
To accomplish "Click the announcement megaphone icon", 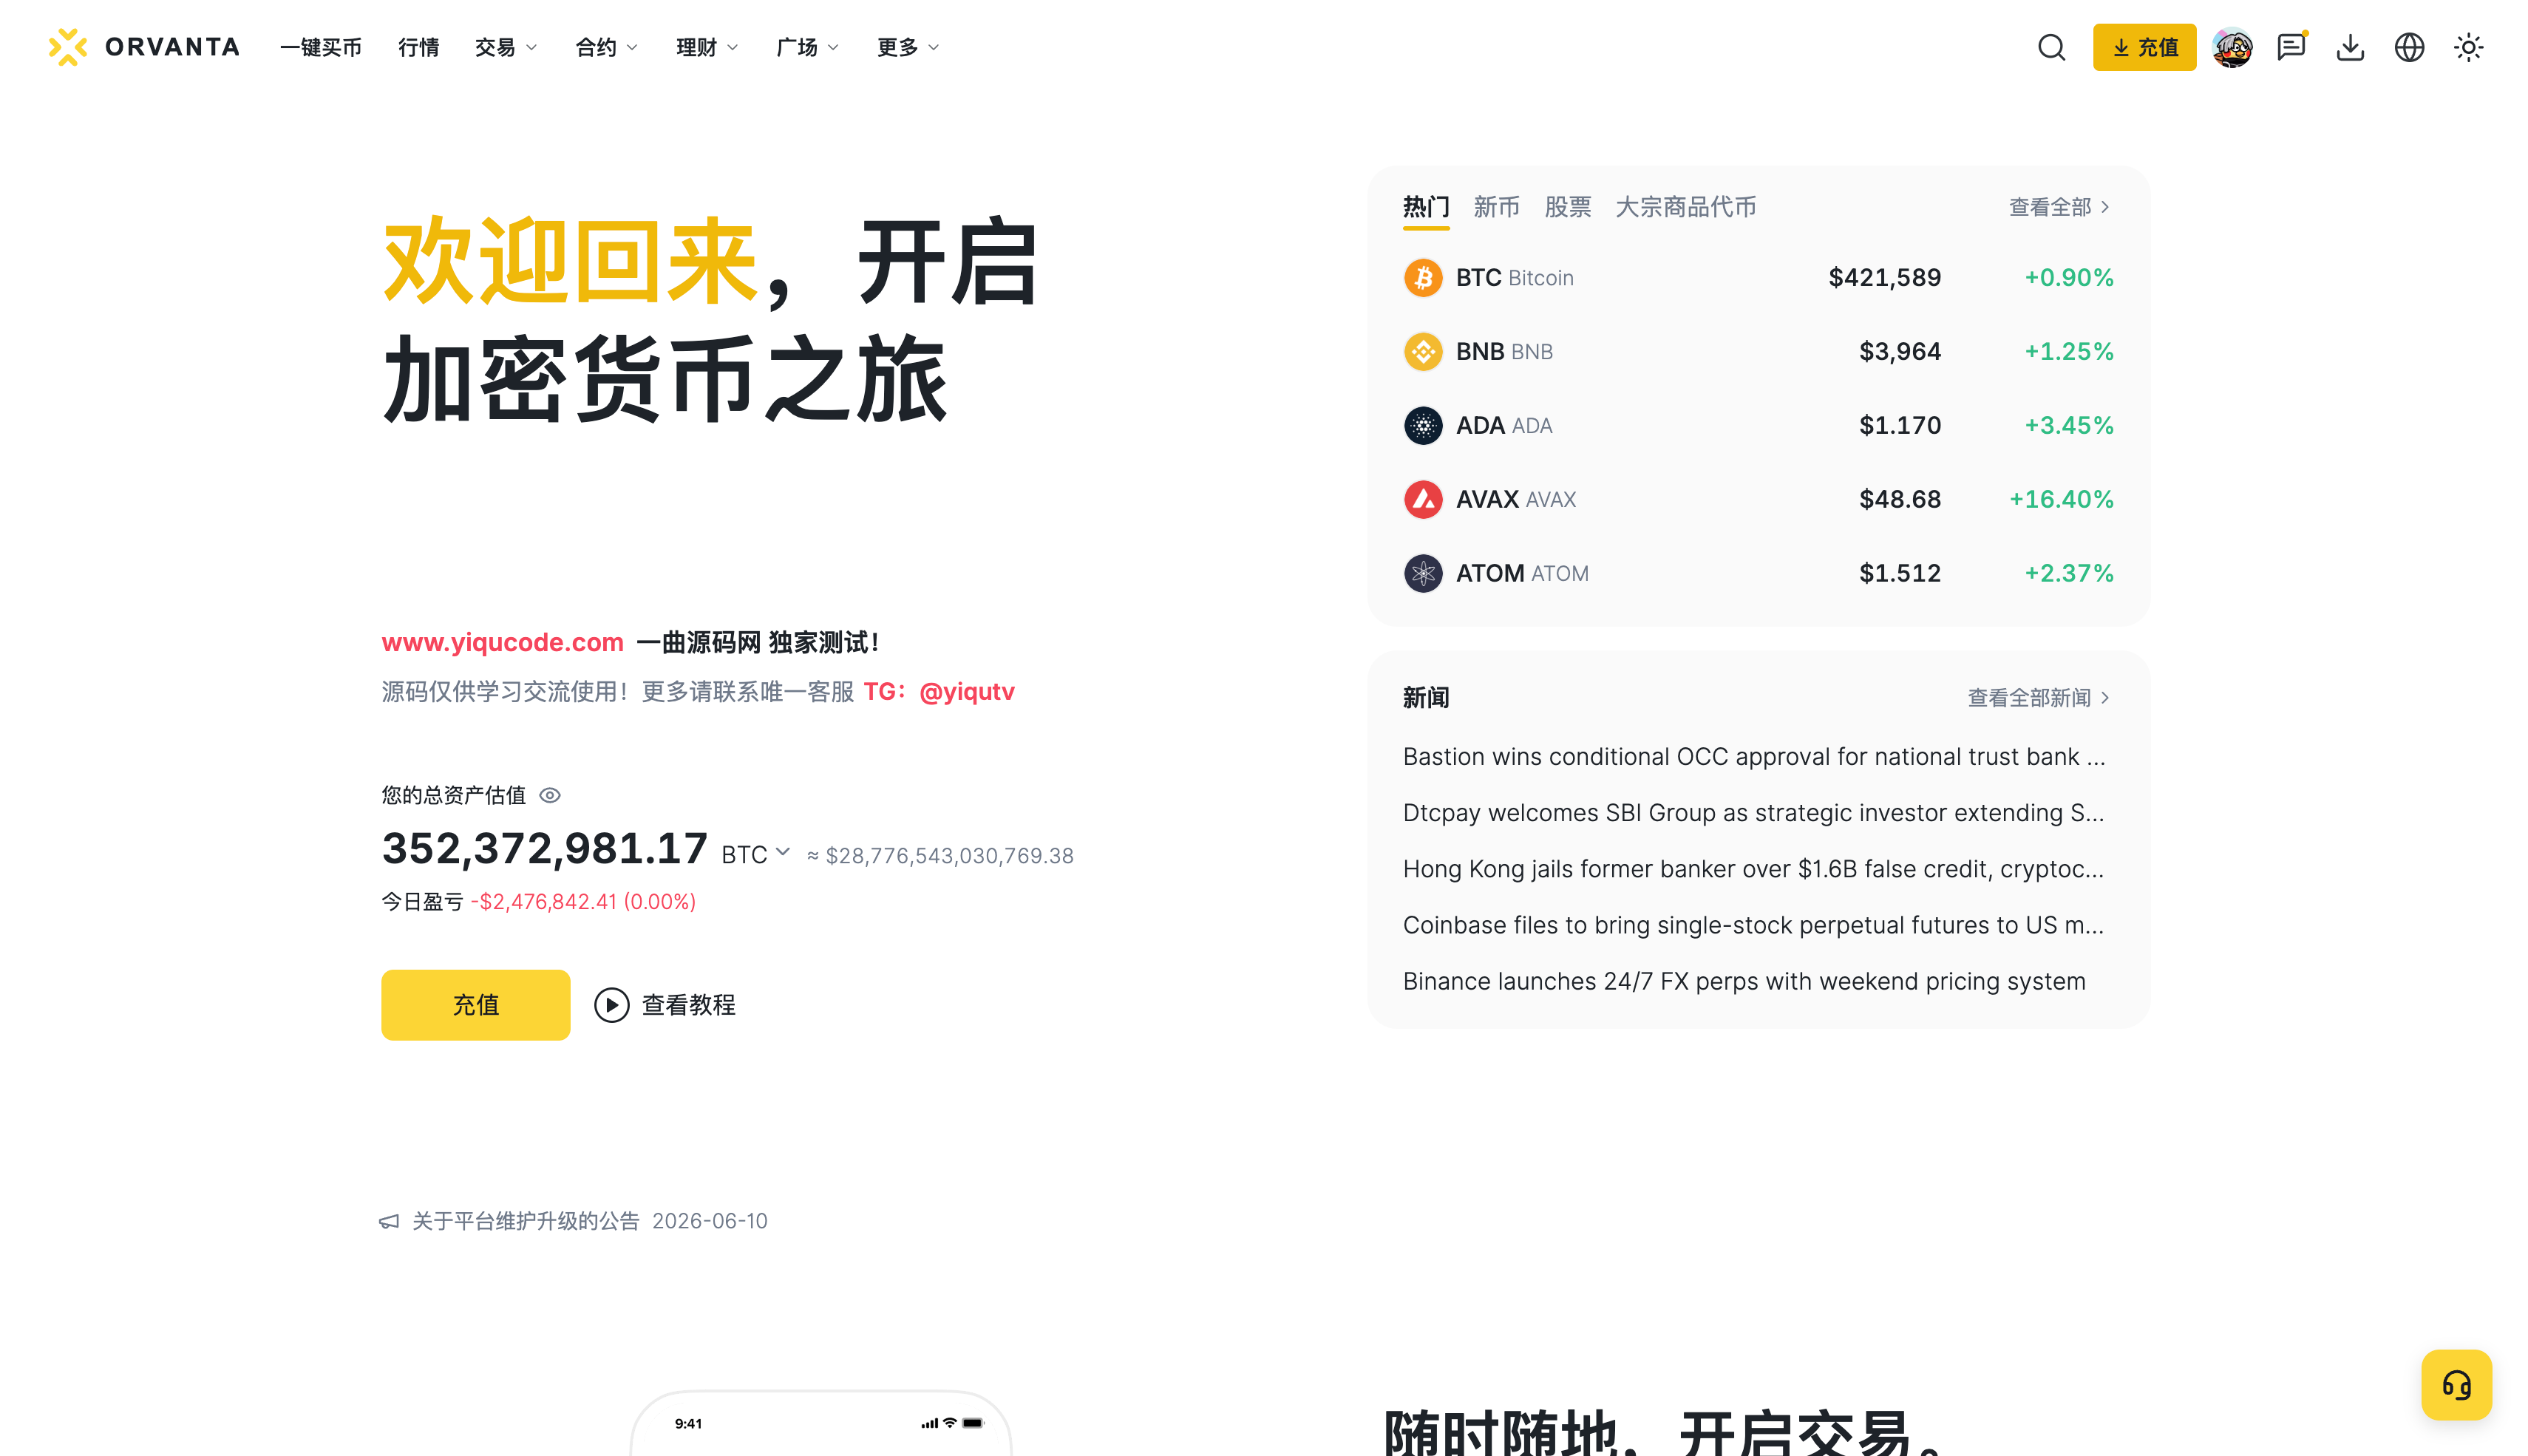I will point(389,1221).
